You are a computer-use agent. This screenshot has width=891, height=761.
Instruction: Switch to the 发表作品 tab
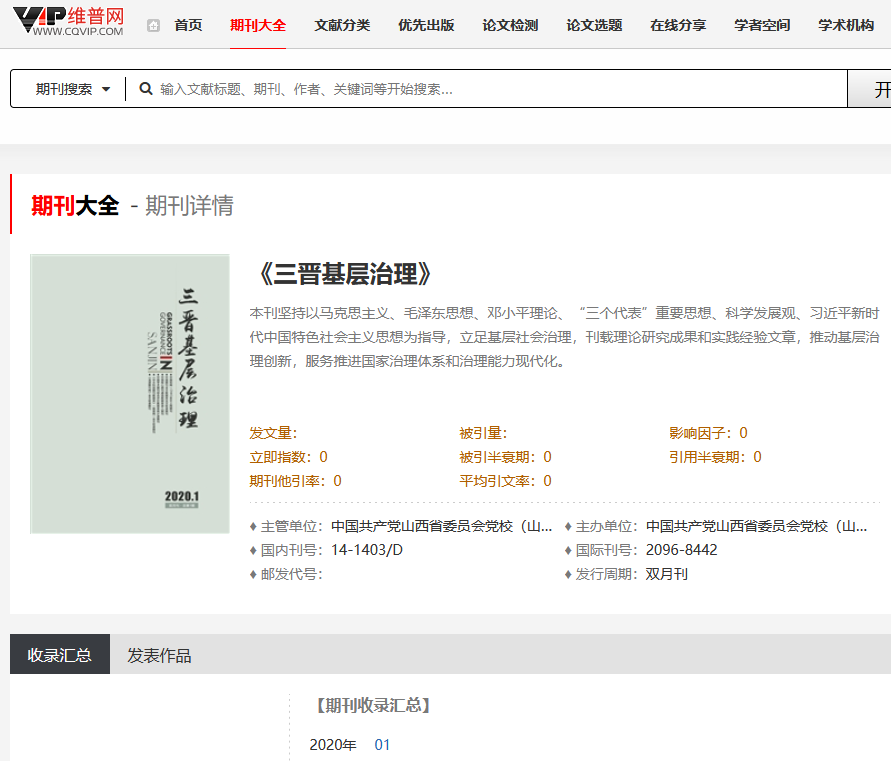point(159,655)
